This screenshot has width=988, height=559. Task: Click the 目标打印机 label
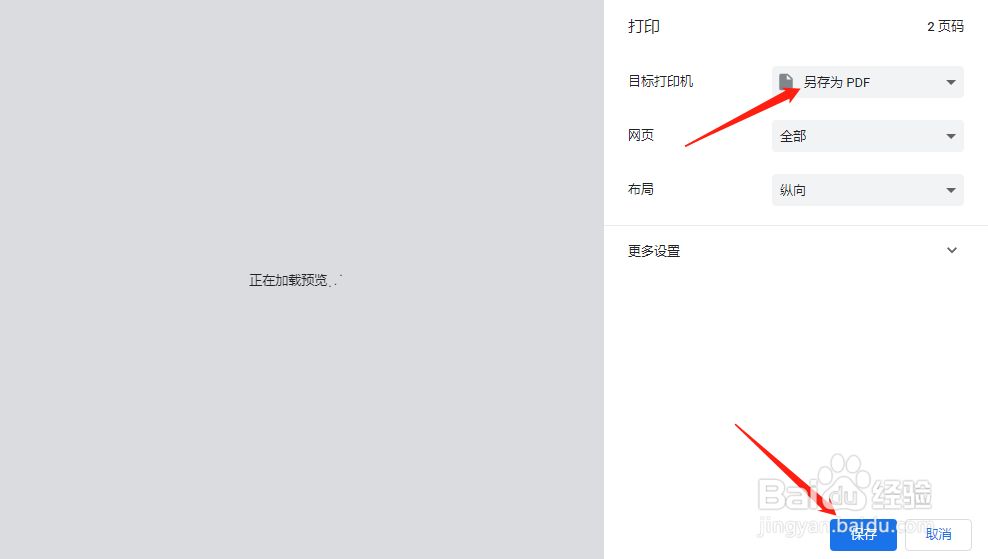coord(660,81)
